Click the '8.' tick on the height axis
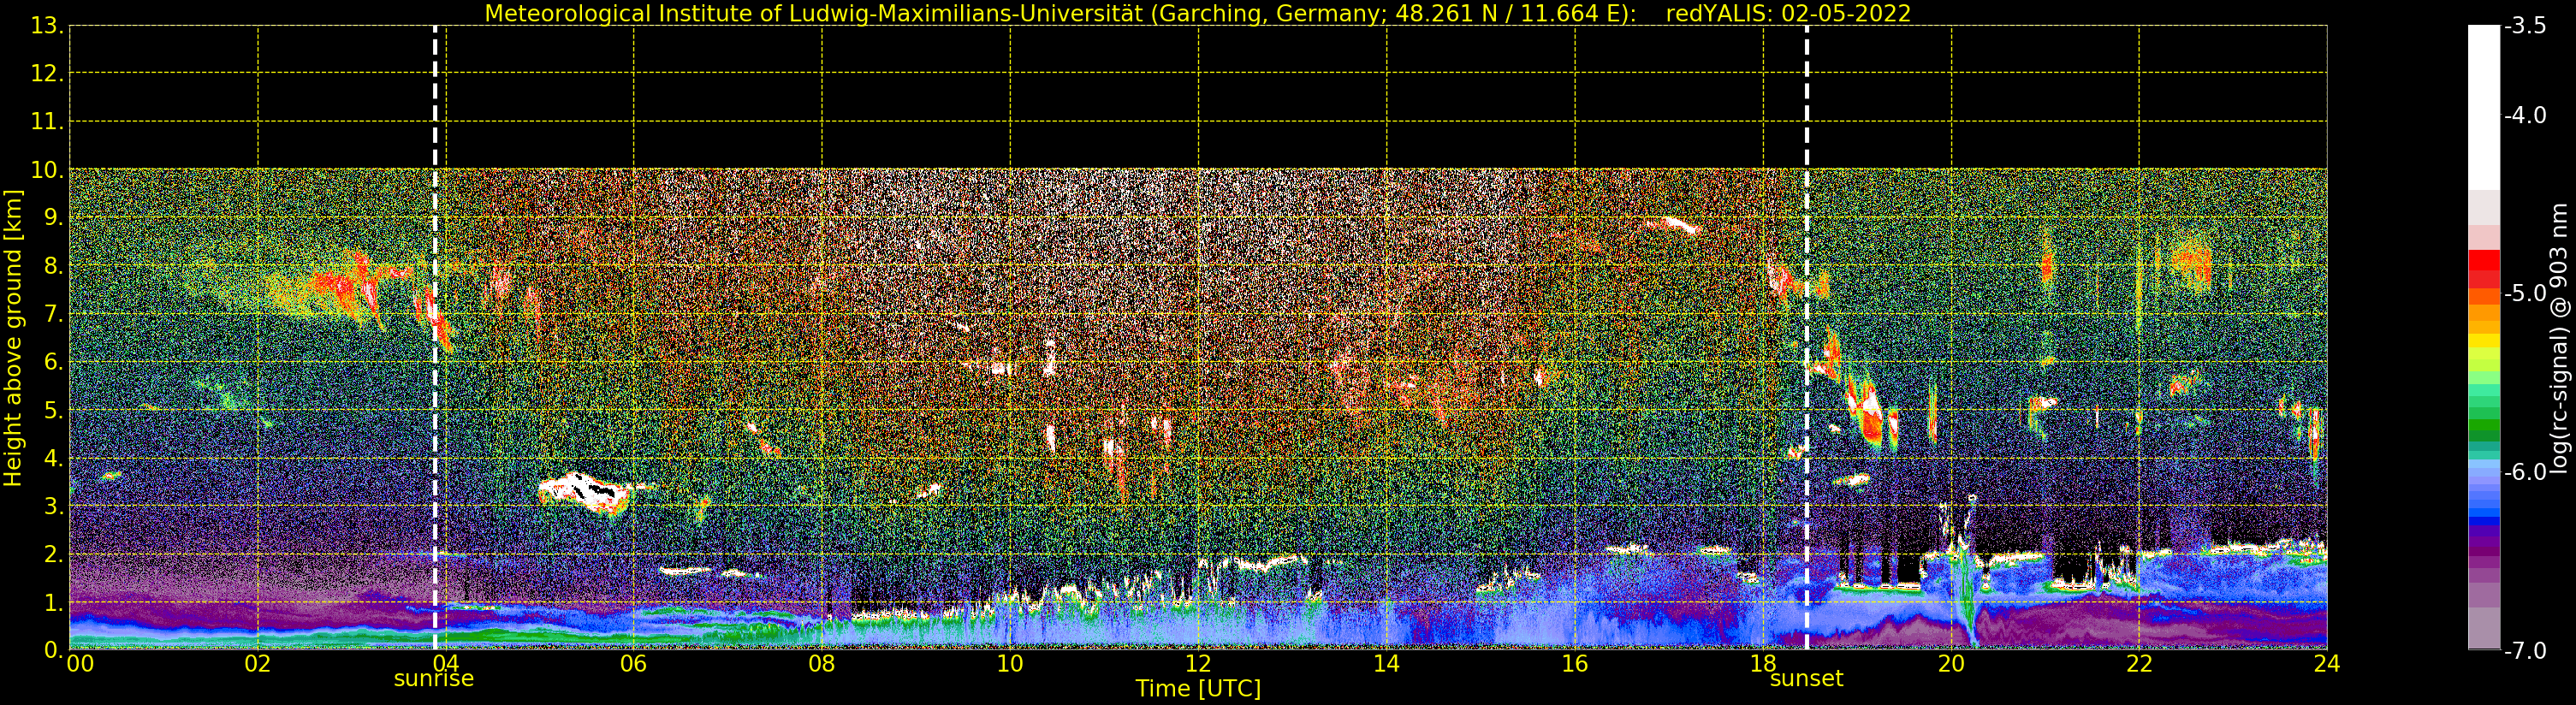This screenshot has height=705, width=2576. coord(53,266)
